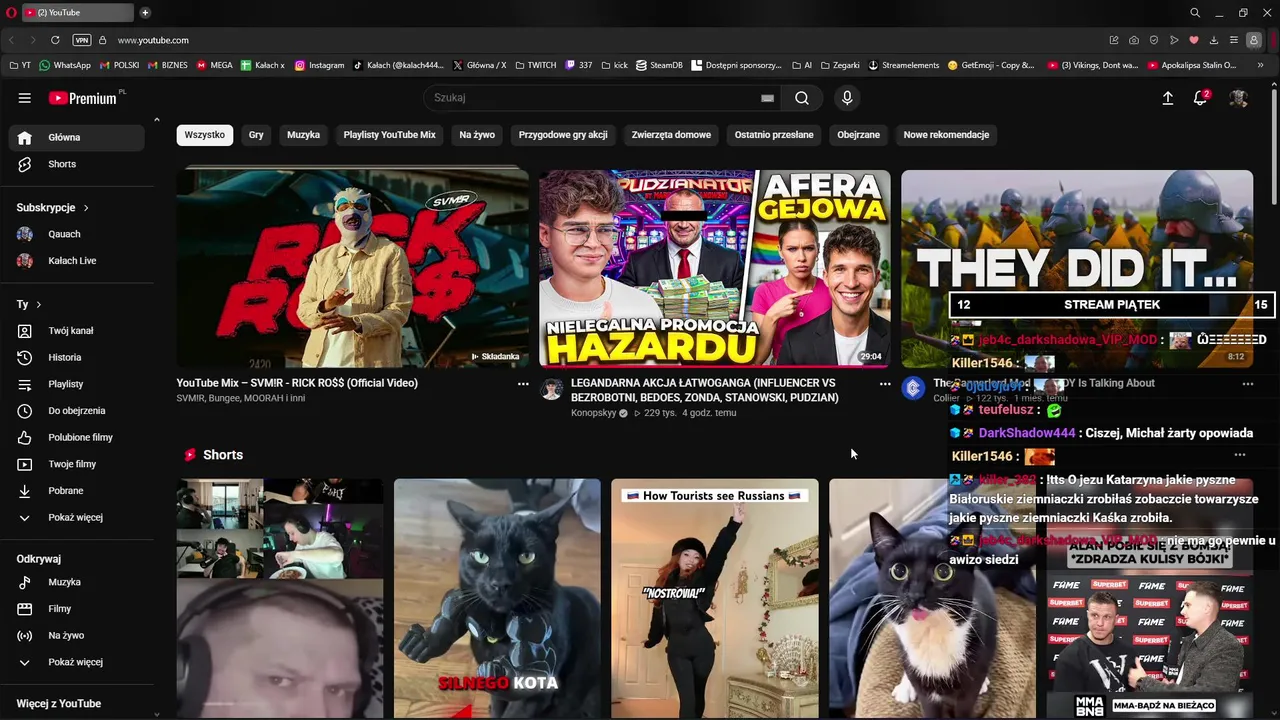The image size is (1280, 720).
Task: Open Filmy under Odkrywaj
Action: (76, 609)
